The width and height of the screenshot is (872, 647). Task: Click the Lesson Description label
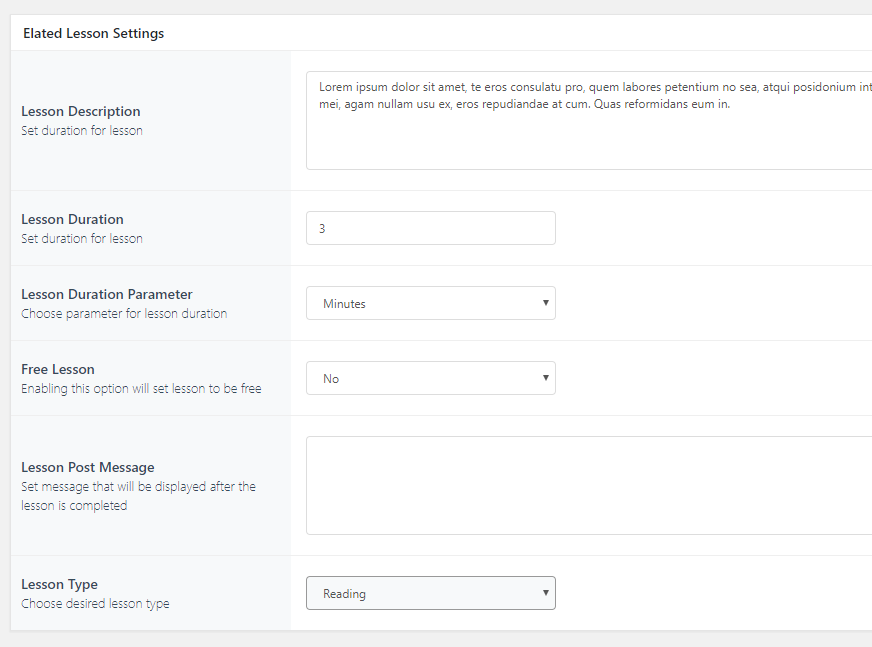(x=81, y=111)
